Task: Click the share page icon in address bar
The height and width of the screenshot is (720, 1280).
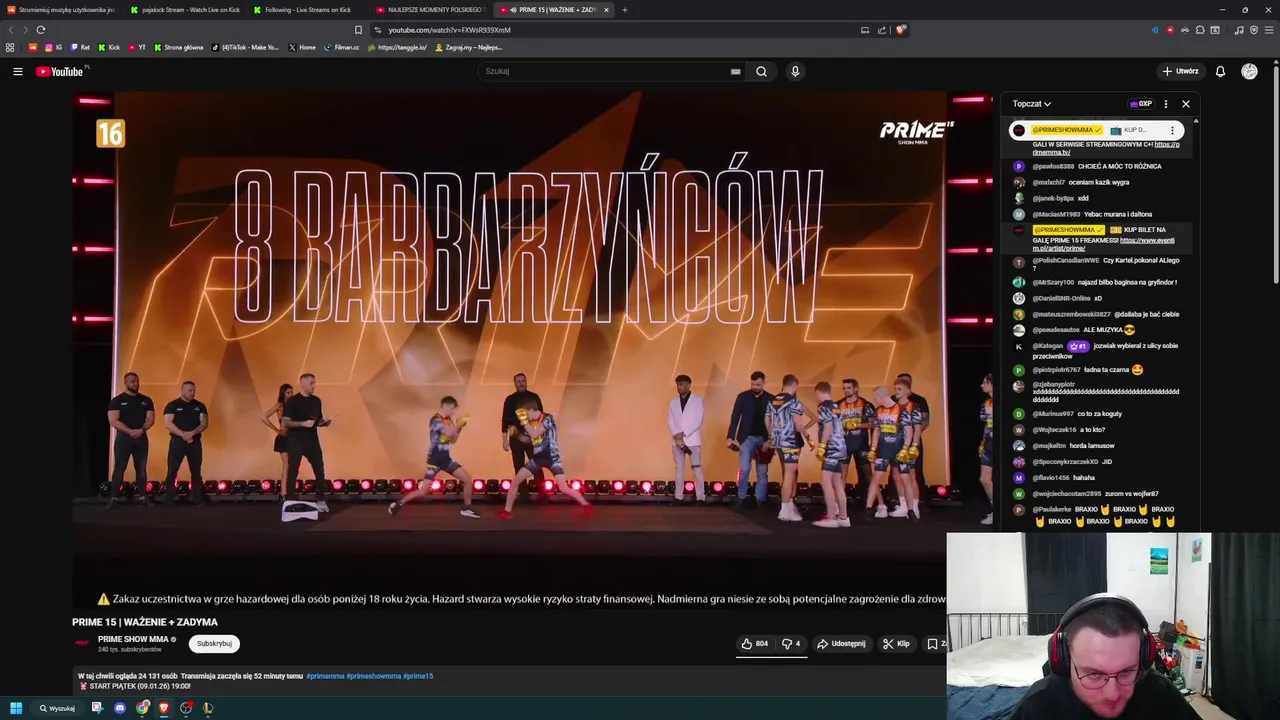Action: [882, 30]
